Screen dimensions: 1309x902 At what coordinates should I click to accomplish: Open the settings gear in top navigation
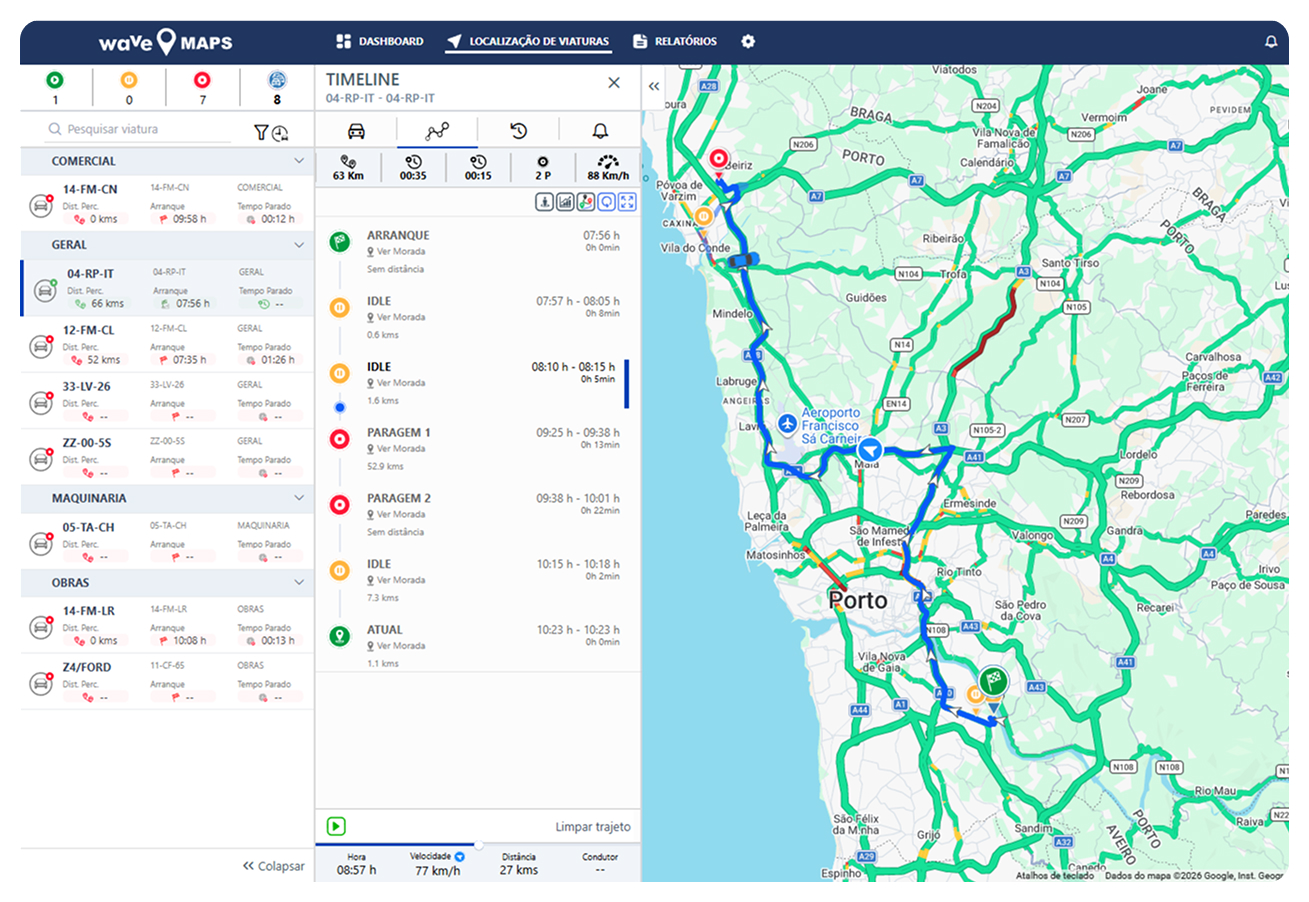pyautogui.click(x=748, y=42)
